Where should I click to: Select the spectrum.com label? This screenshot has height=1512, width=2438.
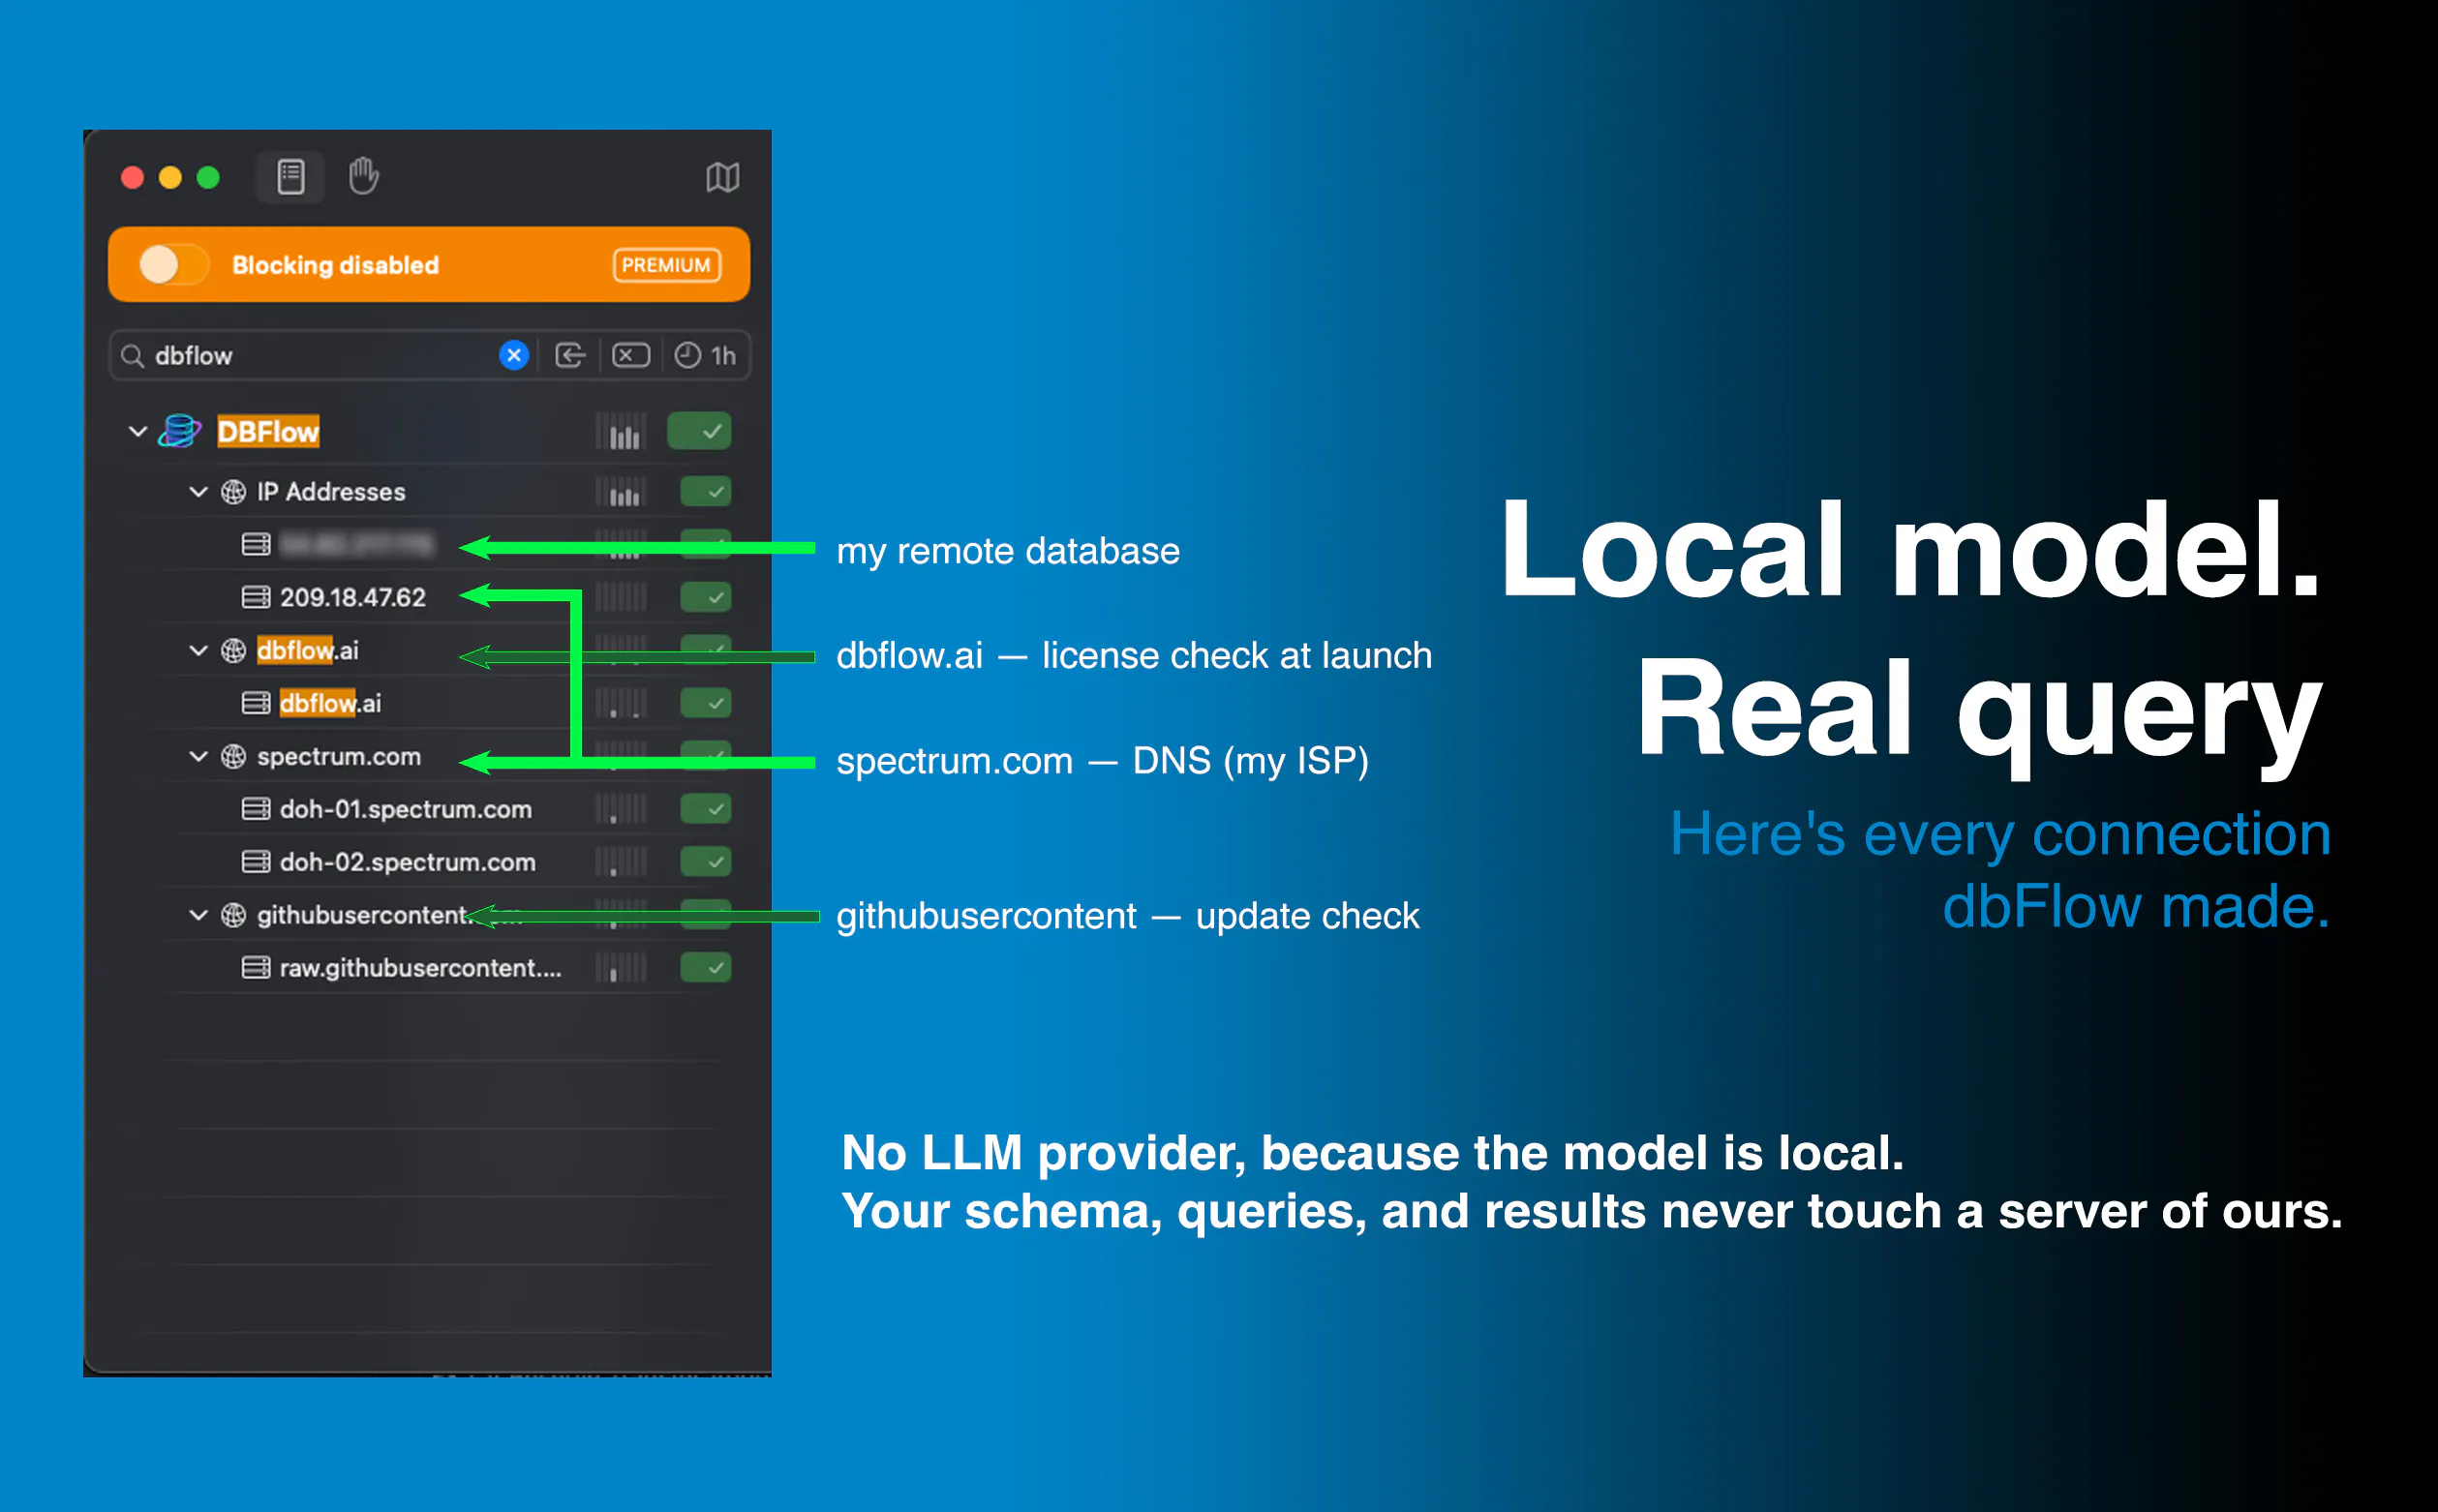pyautogui.click(x=339, y=757)
